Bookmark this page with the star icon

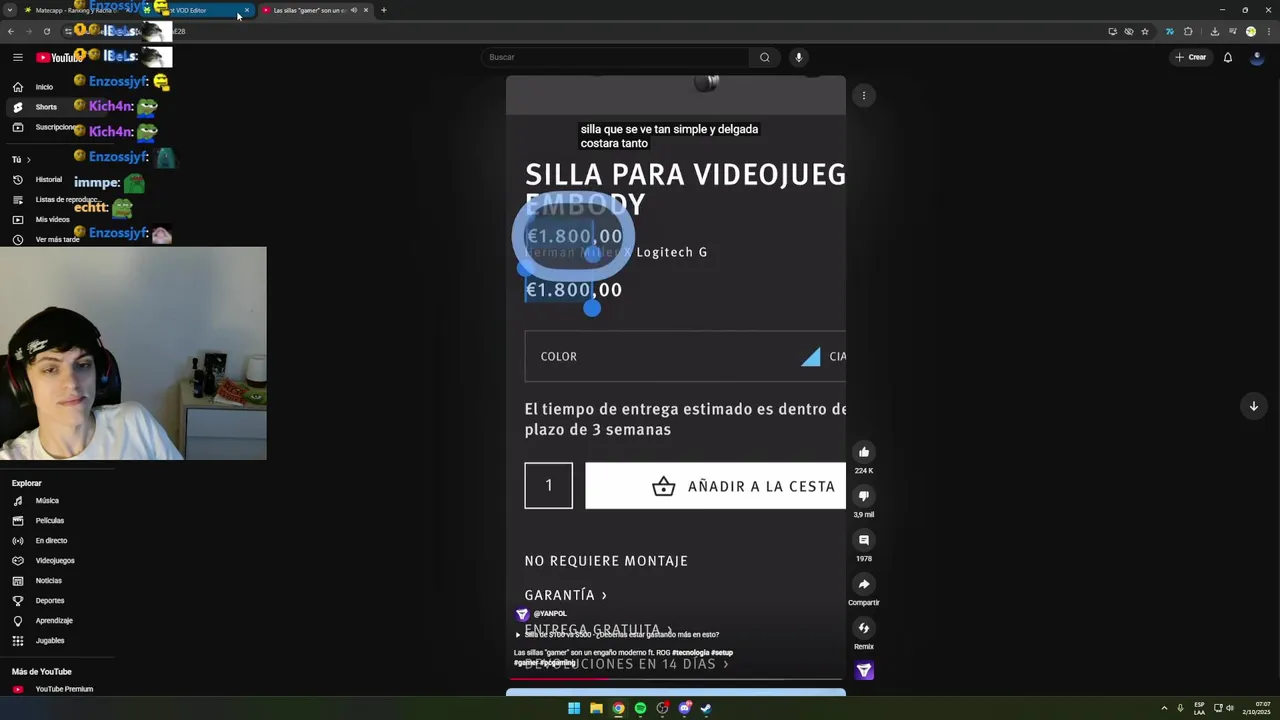1145,31
